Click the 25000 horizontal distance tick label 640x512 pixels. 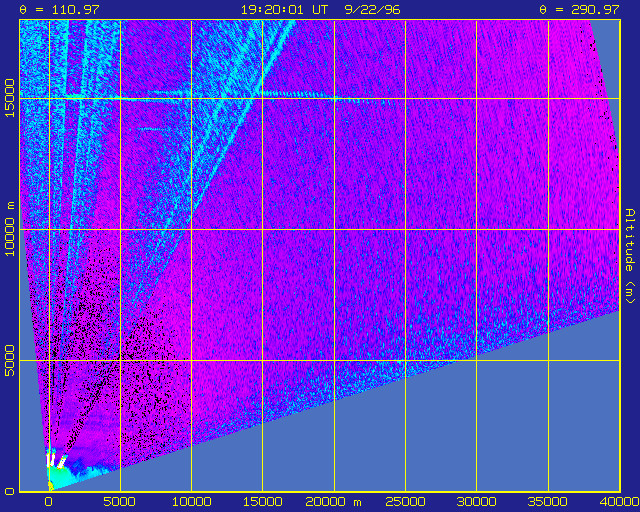click(405, 502)
